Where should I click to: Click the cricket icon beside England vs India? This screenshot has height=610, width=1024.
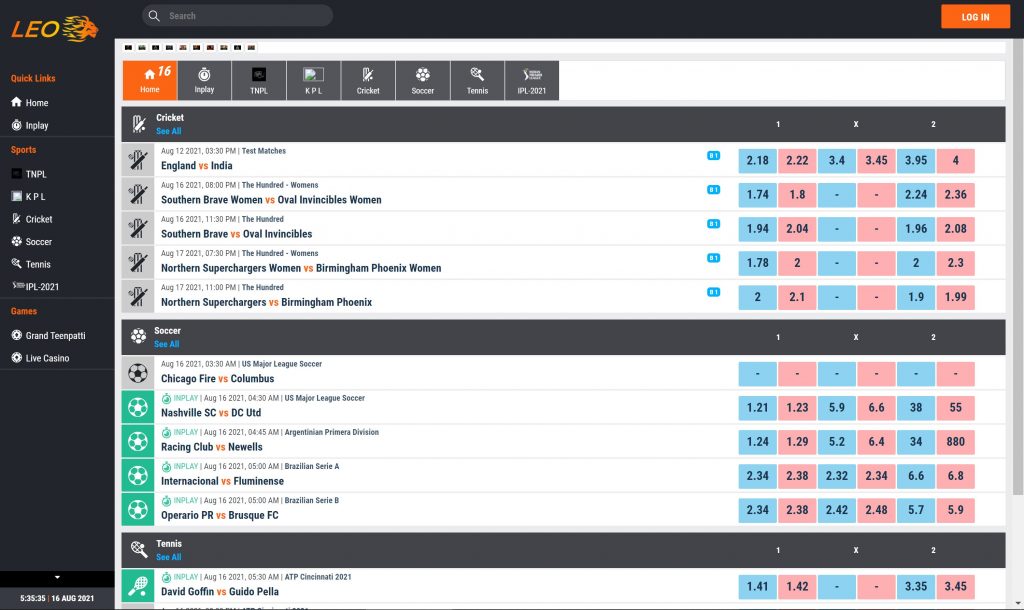pyautogui.click(x=138, y=160)
